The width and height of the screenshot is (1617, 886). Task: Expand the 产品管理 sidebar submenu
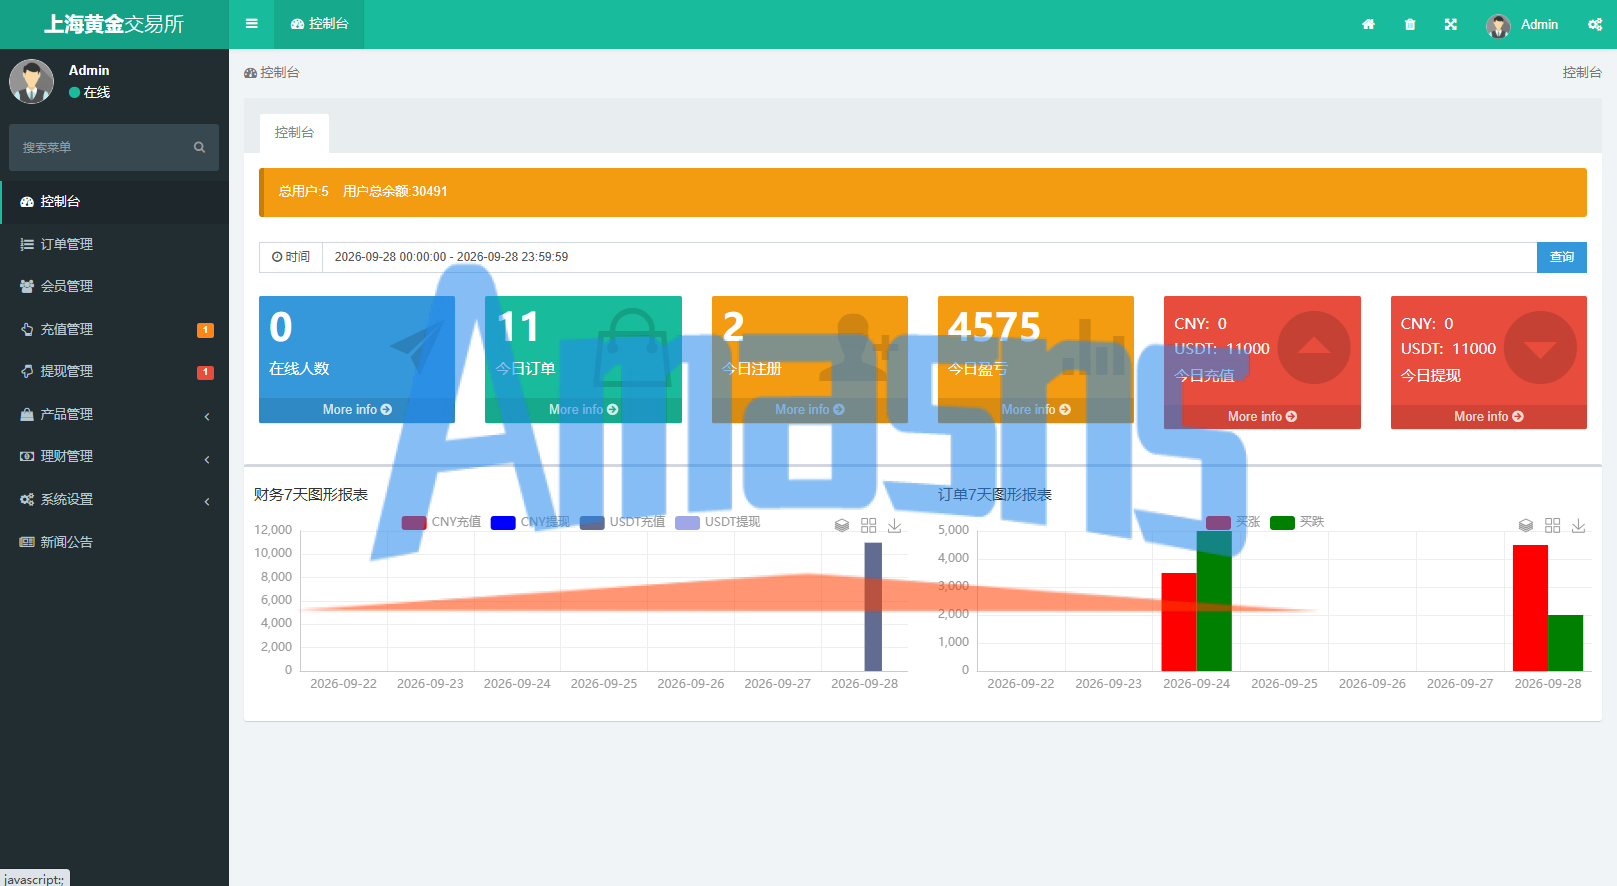(x=114, y=414)
